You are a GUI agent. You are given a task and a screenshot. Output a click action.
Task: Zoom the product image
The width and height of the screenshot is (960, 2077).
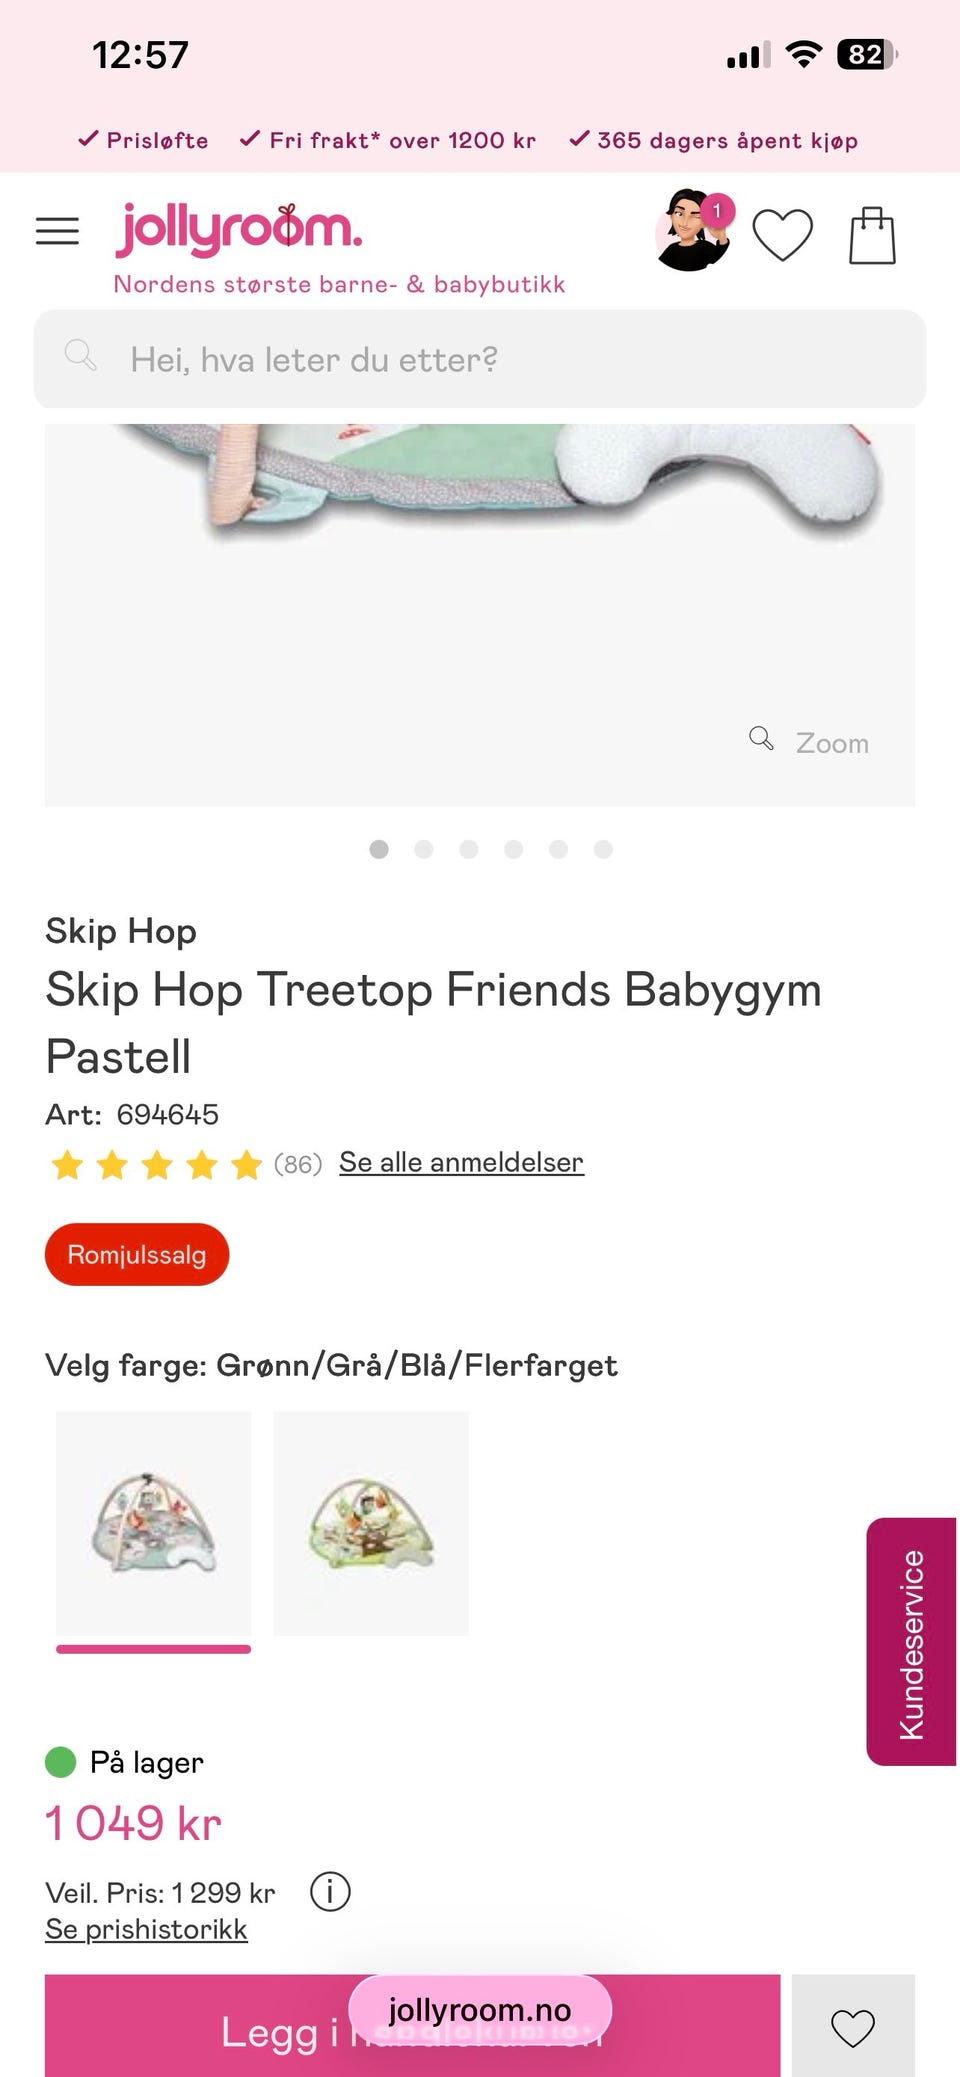coord(811,742)
